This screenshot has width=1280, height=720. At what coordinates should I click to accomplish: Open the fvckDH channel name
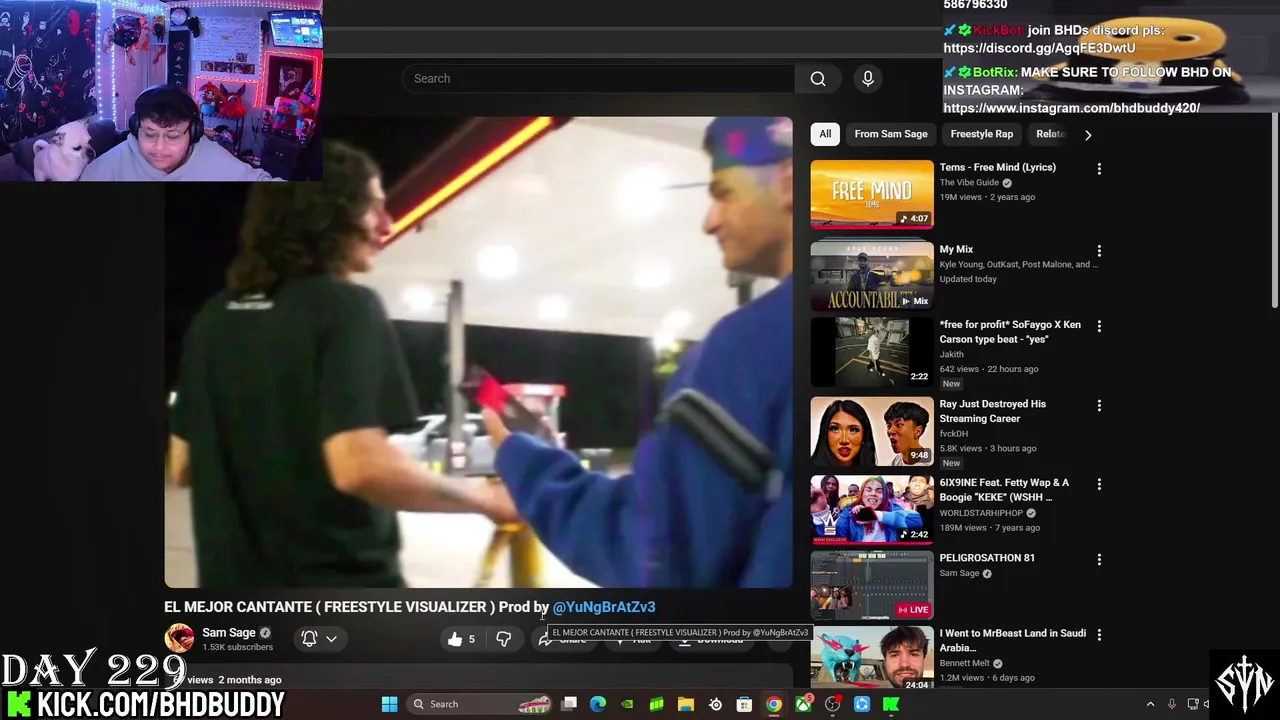953,434
